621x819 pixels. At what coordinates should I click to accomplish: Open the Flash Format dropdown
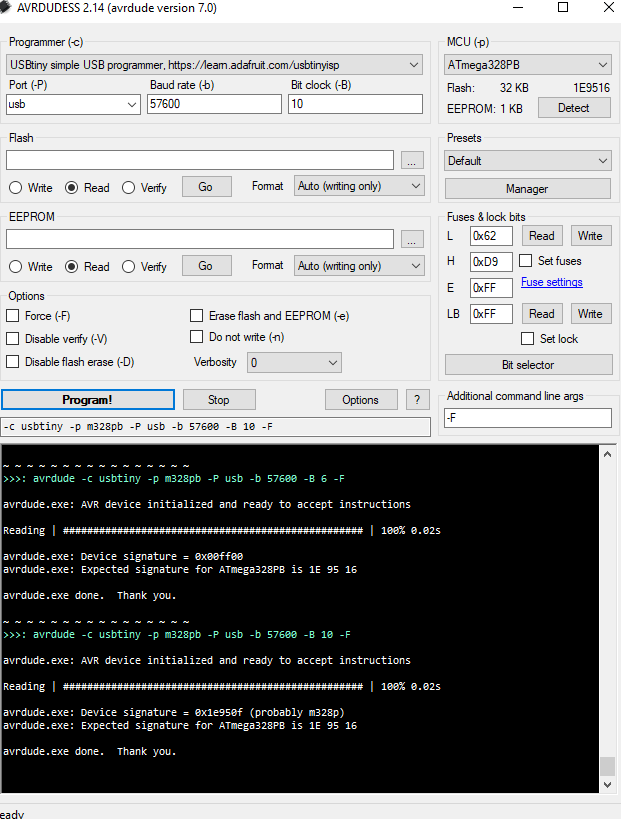pos(359,186)
